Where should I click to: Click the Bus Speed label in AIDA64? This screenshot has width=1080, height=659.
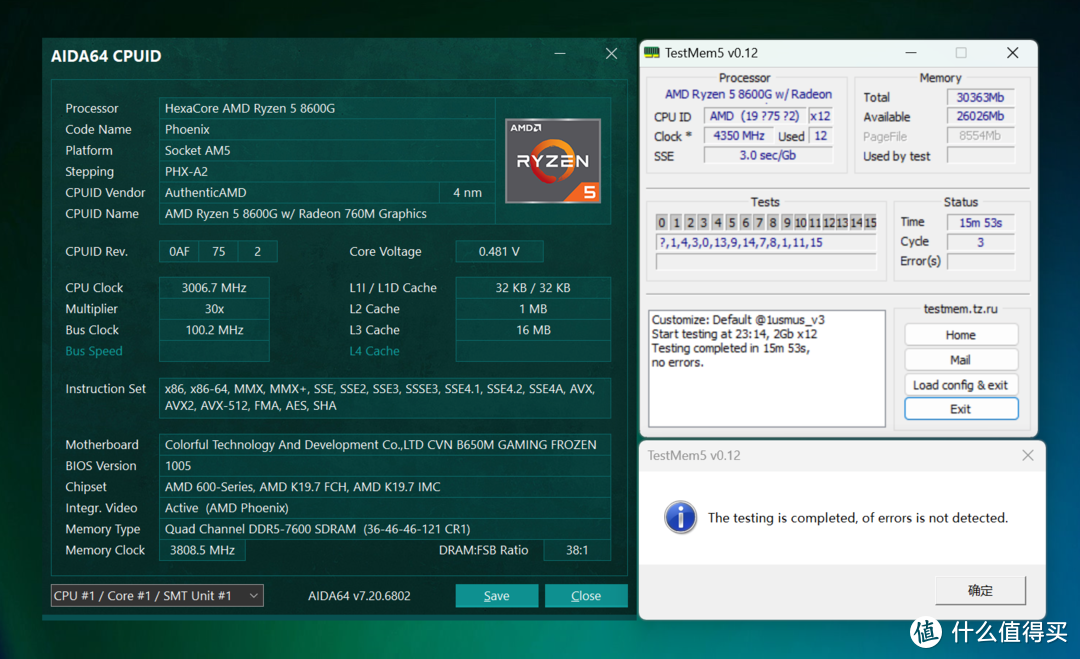click(94, 351)
